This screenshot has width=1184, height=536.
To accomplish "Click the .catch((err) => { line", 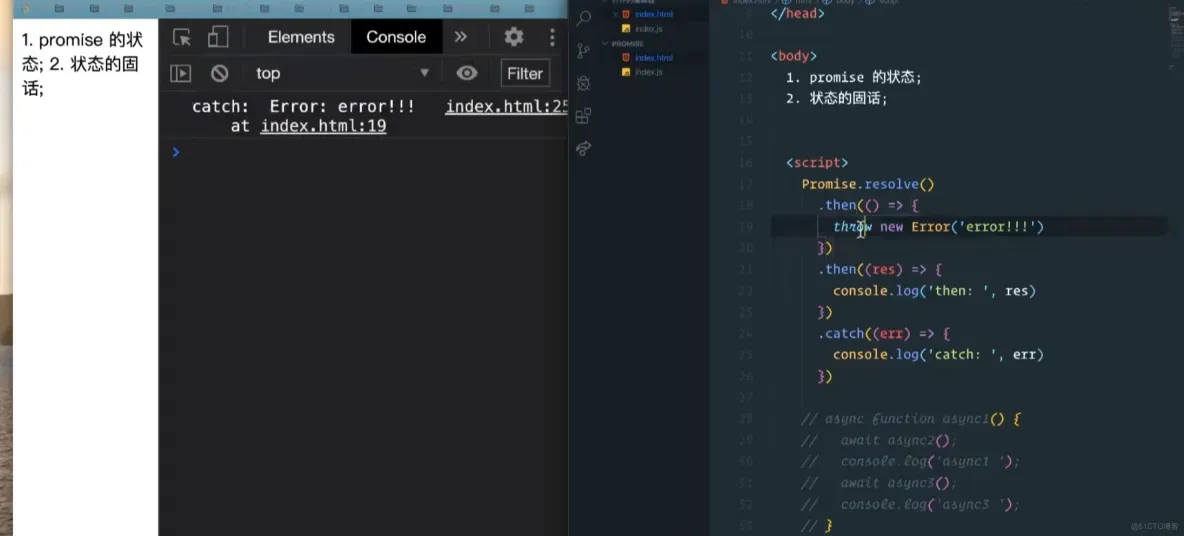I will [x=883, y=333].
